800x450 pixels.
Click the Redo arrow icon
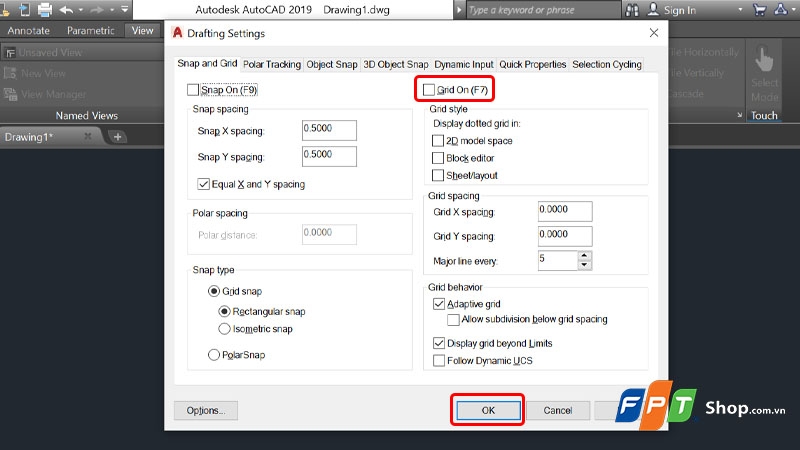pyautogui.click(x=97, y=9)
